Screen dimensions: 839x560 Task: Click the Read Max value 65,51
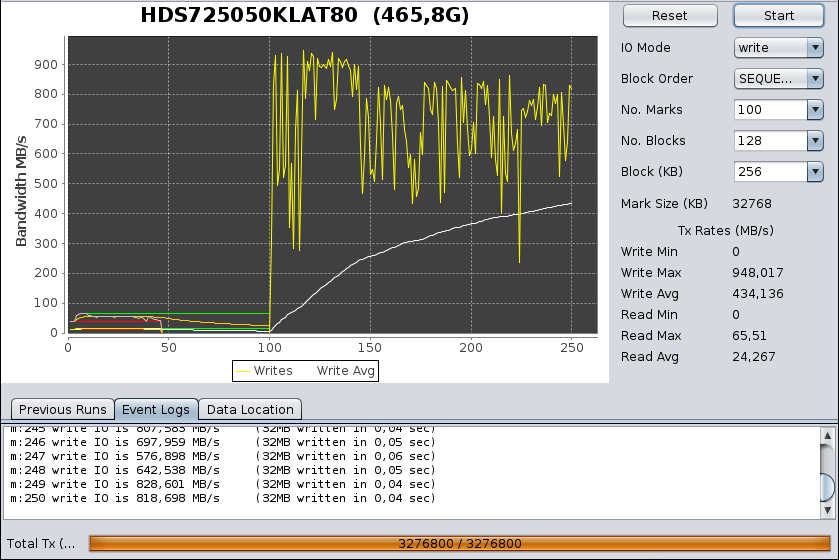(749, 336)
